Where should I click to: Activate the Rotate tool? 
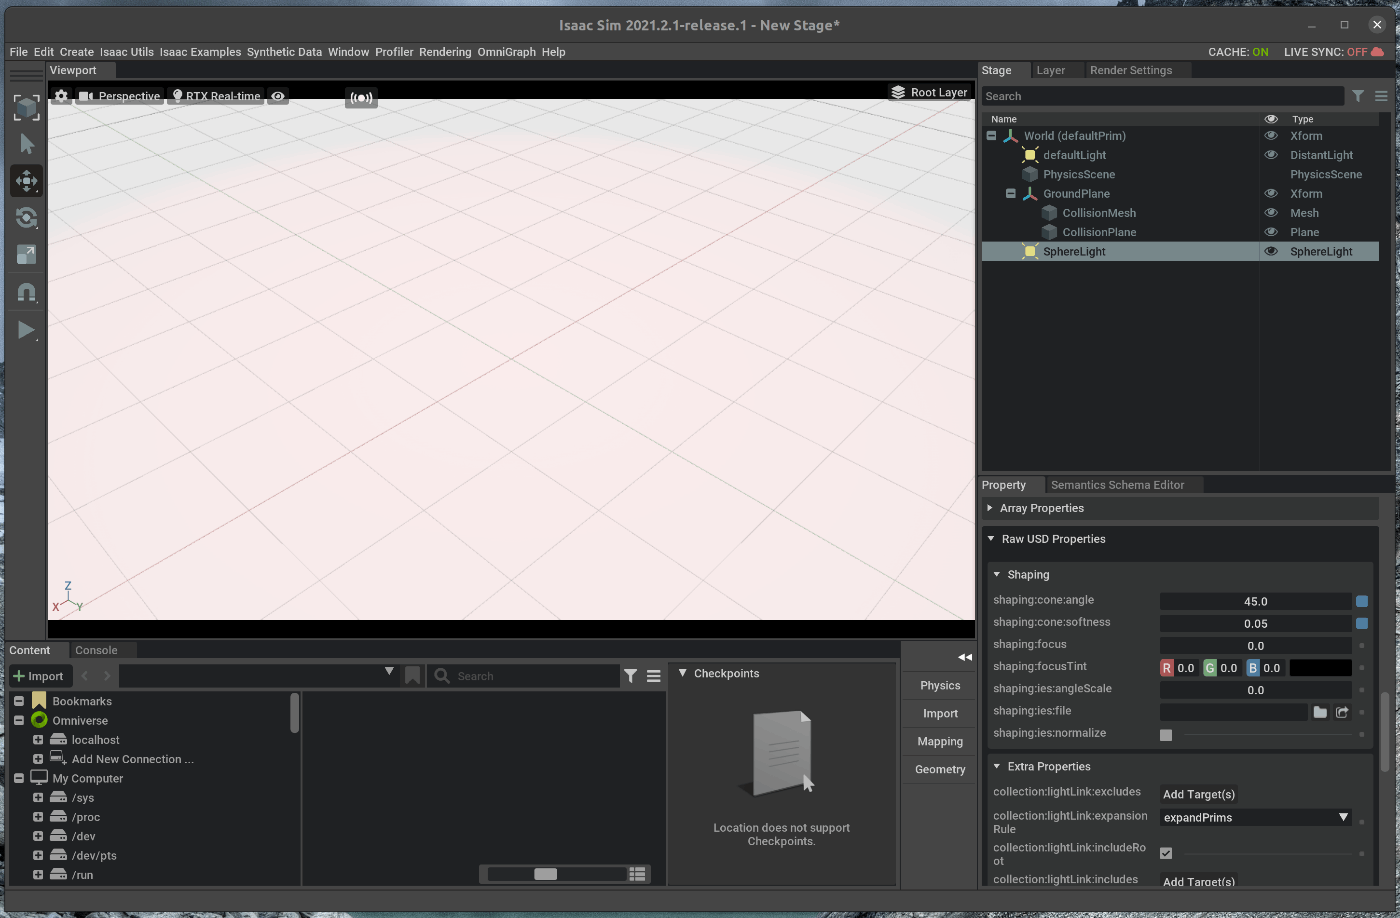[x=26, y=218]
